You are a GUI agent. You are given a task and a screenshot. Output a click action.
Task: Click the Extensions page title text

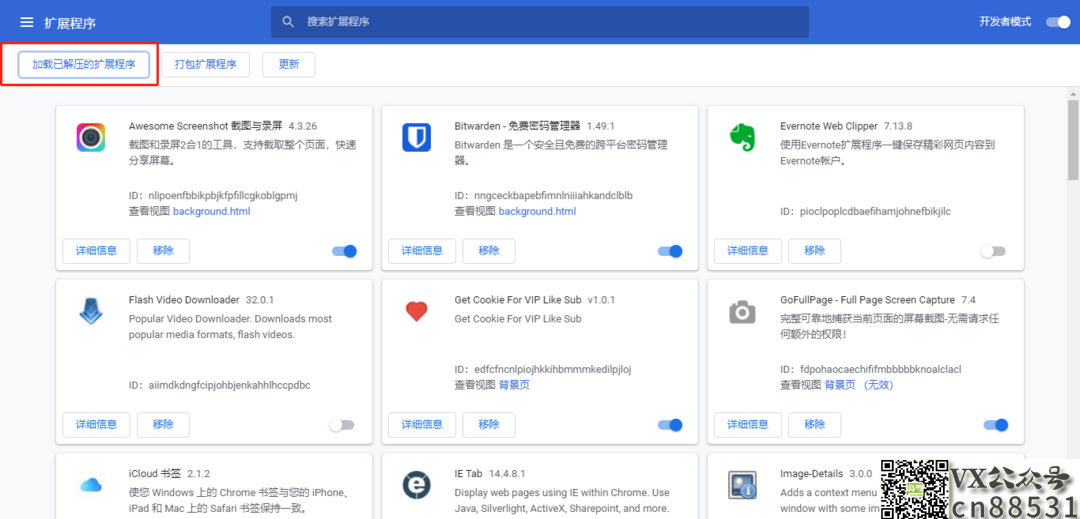coord(70,23)
